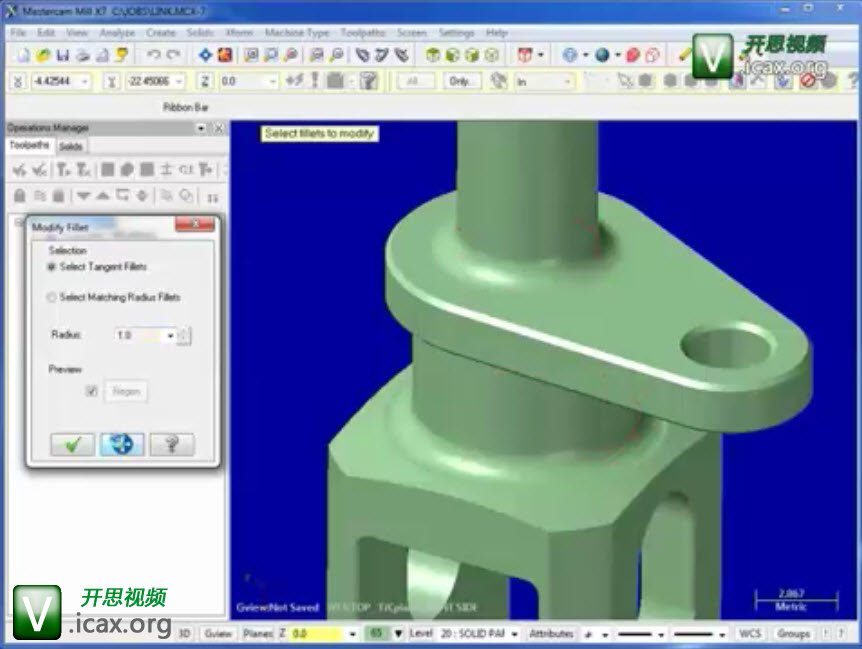Click the New file icon in toolbar
This screenshot has height=649, width=862.
[24, 55]
